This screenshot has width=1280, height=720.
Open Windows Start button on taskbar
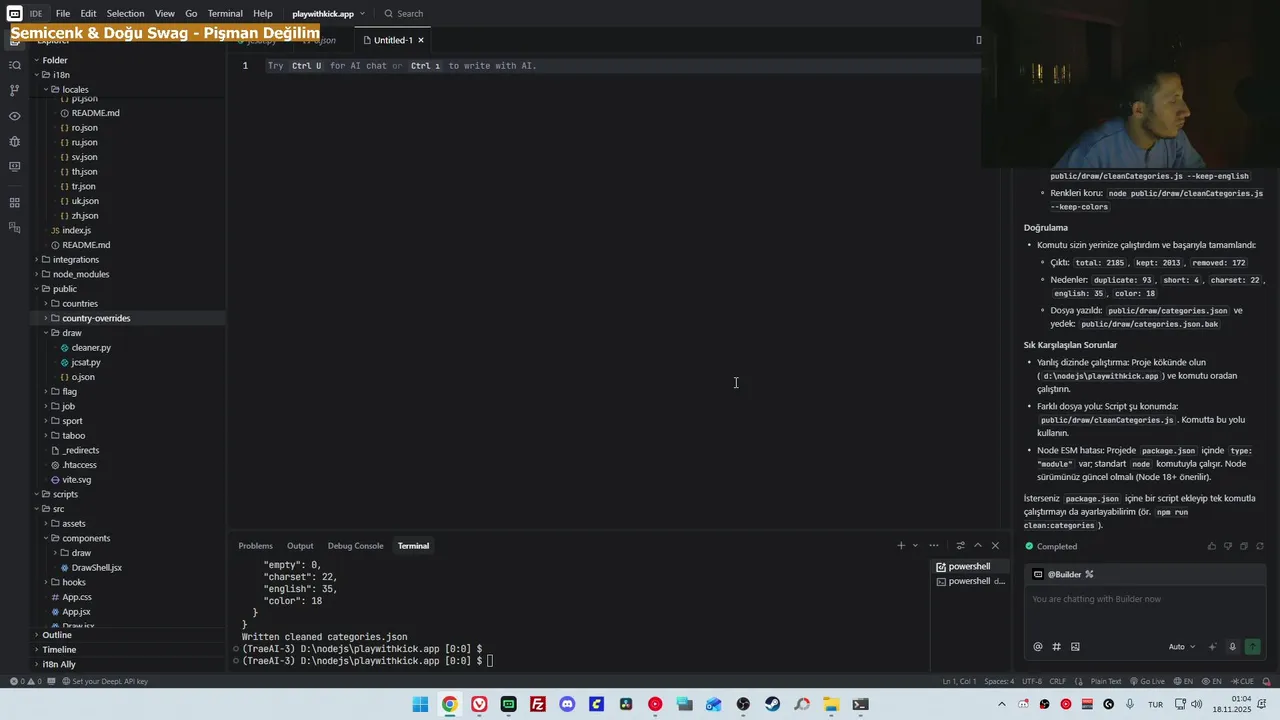click(420, 705)
